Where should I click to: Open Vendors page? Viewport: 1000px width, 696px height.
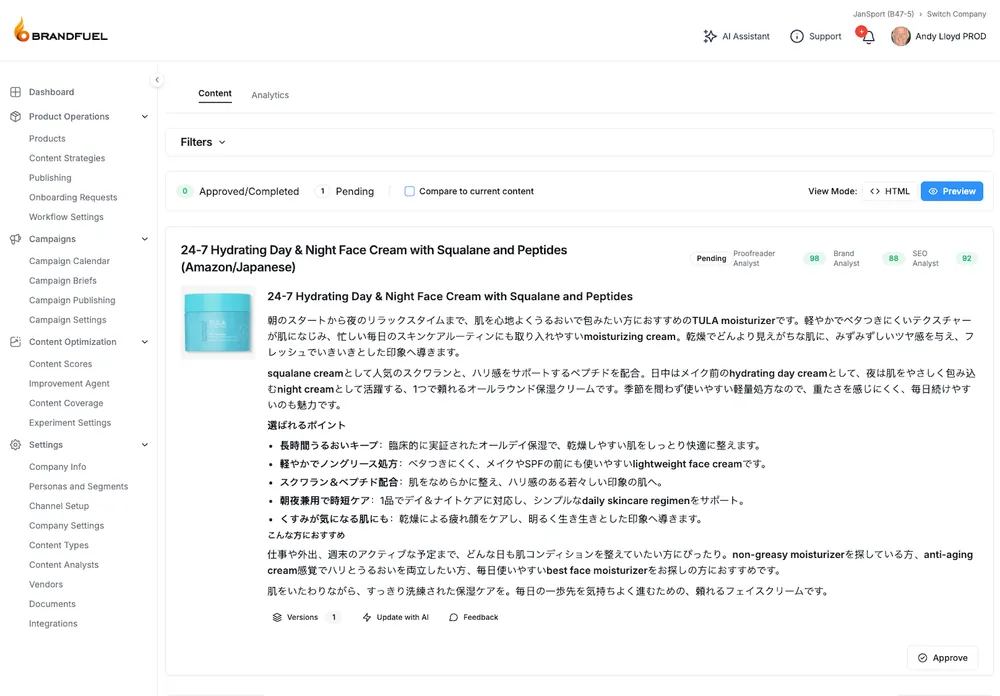pos(46,584)
